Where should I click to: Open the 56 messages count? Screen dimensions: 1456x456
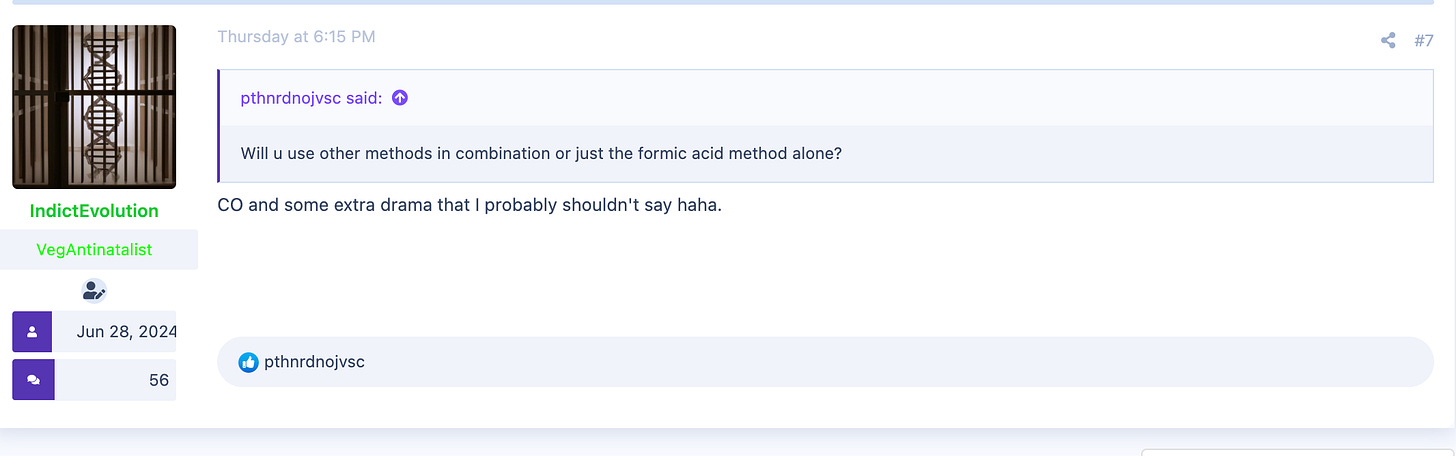pyautogui.click(x=159, y=380)
